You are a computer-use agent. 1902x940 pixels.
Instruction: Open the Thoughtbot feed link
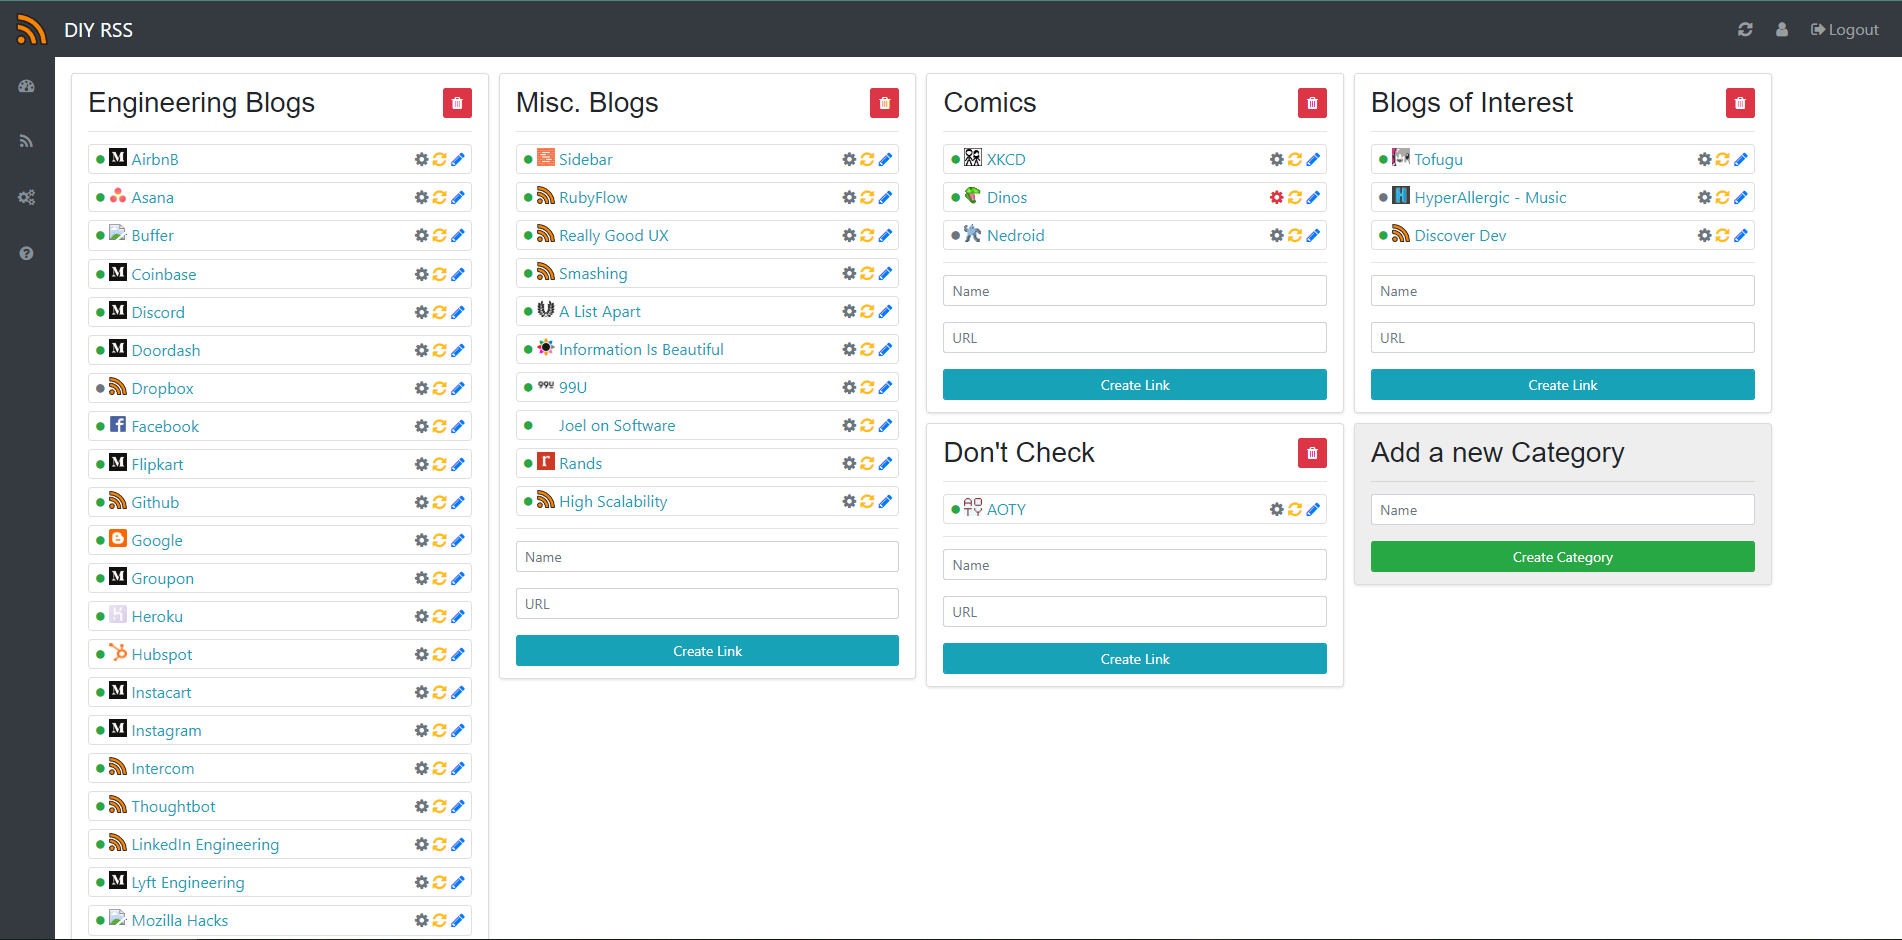click(x=173, y=806)
